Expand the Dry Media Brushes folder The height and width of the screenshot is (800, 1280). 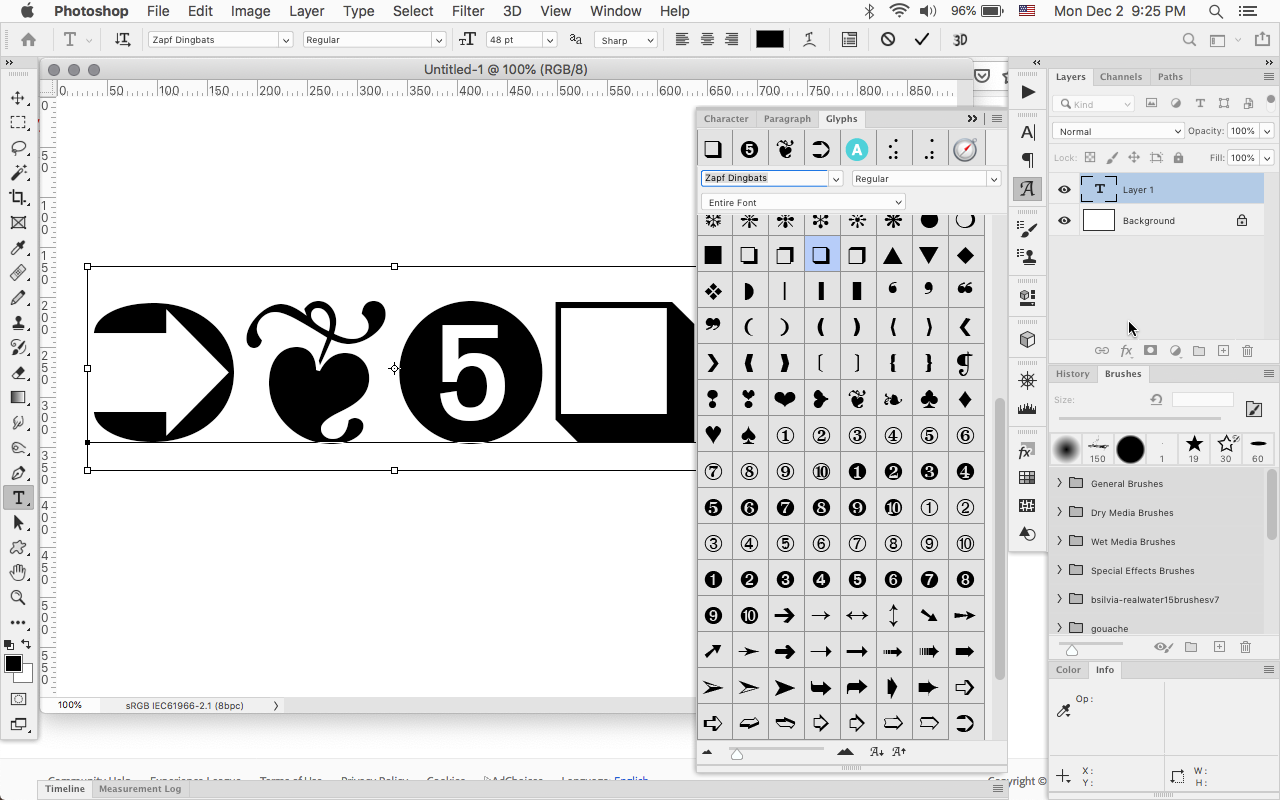click(x=1060, y=512)
